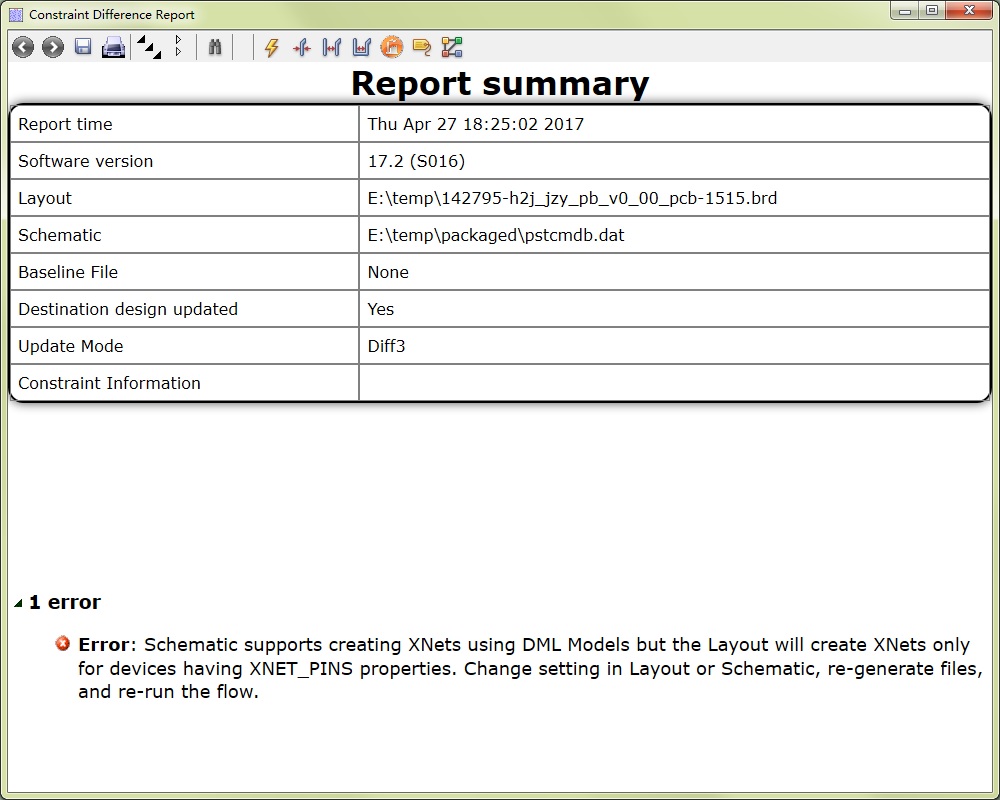Print the report with the printer icon

point(114,47)
